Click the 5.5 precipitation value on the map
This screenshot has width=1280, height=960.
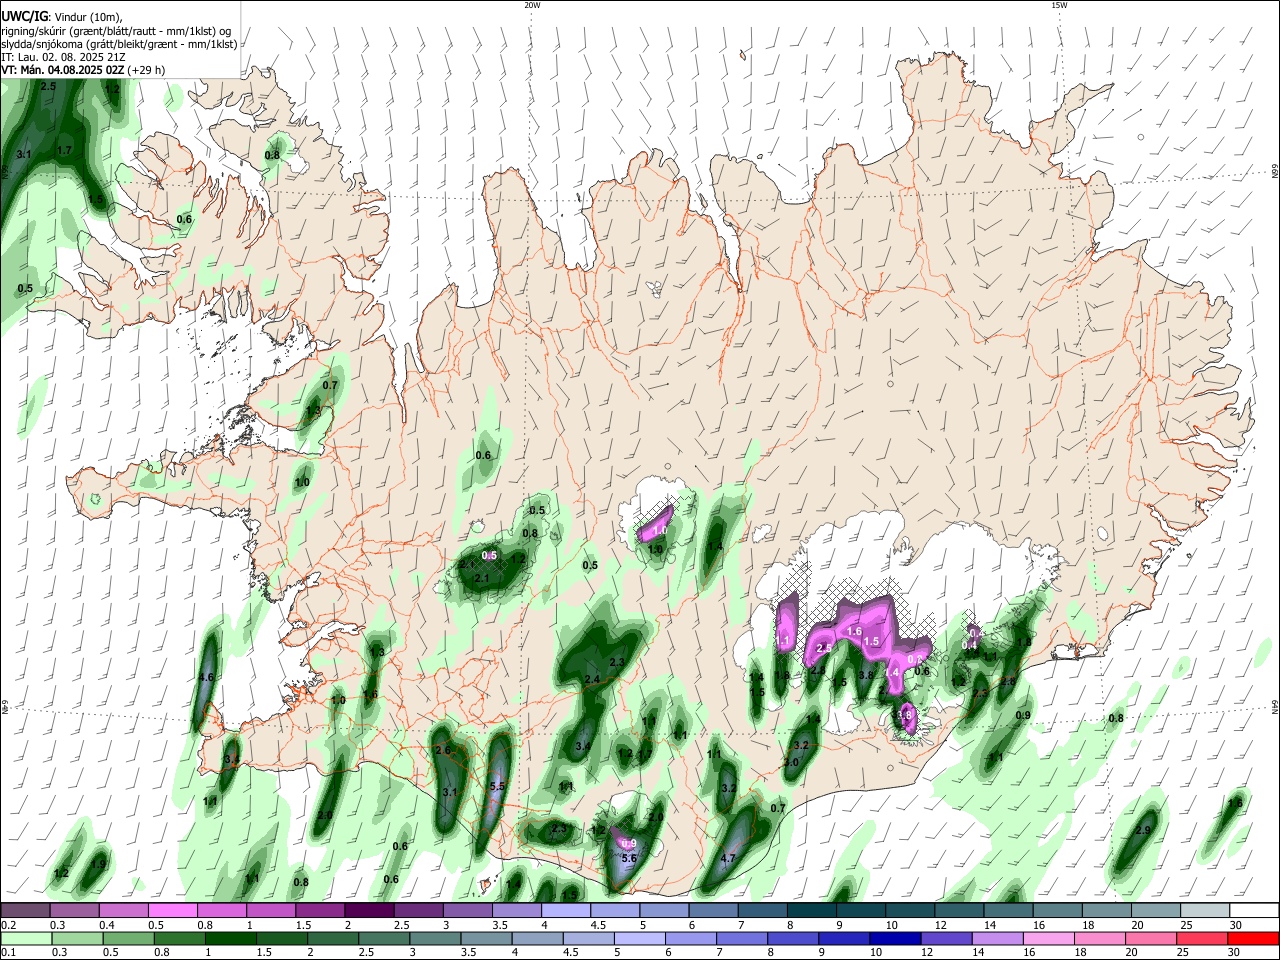click(498, 787)
